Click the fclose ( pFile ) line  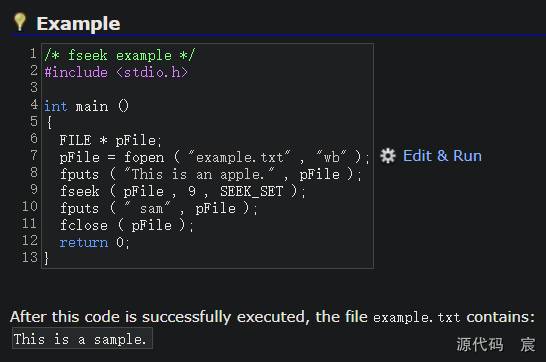[x=126, y=226]
